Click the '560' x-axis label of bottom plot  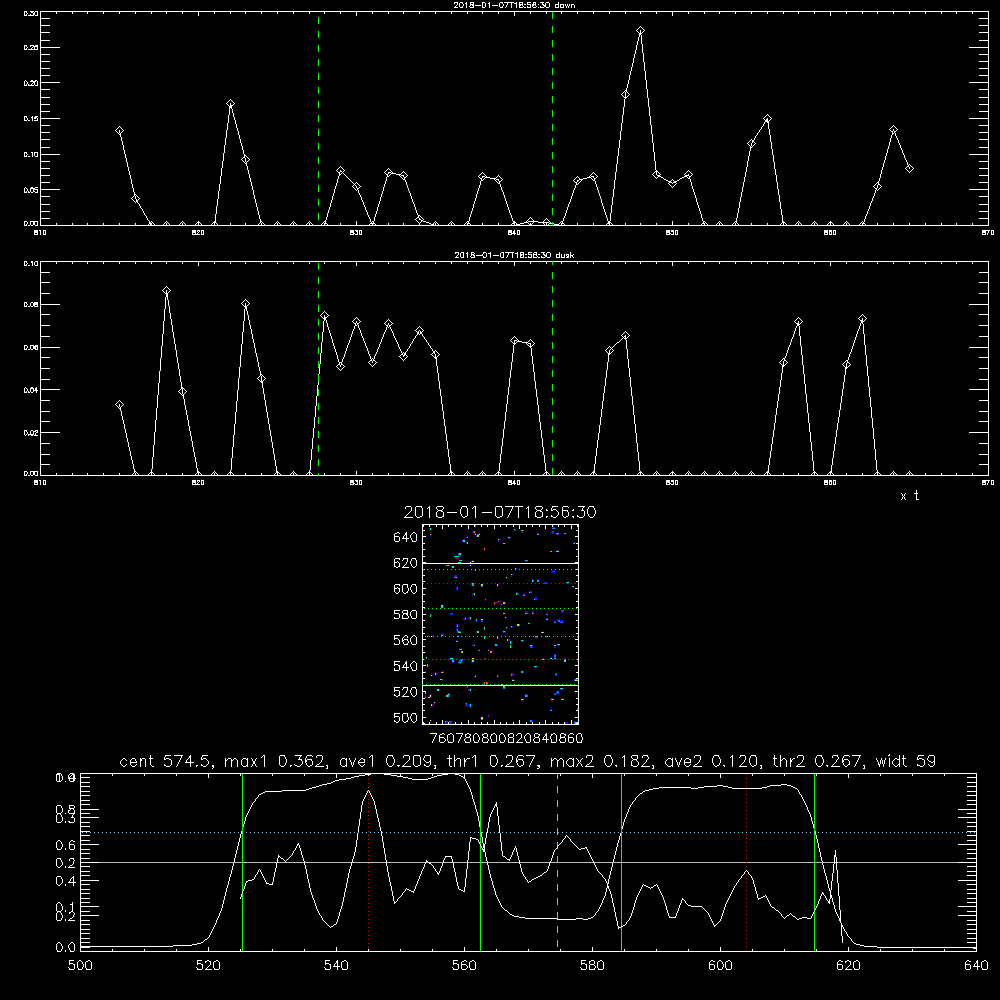tap(464, 966)
